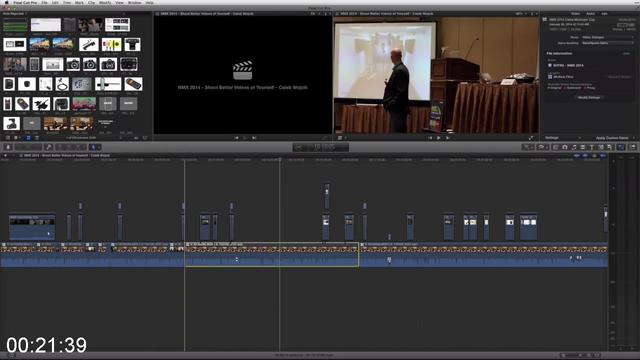Image resolution: width=640 pixels, height=360 pixels.
Task: Open the tool selection dropdown arrow
Action: [98, 147]
